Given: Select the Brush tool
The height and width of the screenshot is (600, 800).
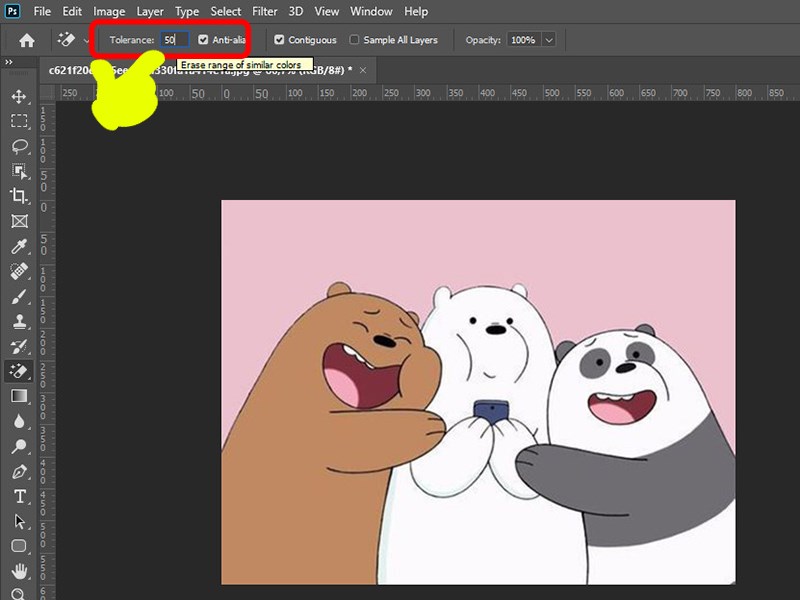Looking at the screenshot, I should 19,296.
